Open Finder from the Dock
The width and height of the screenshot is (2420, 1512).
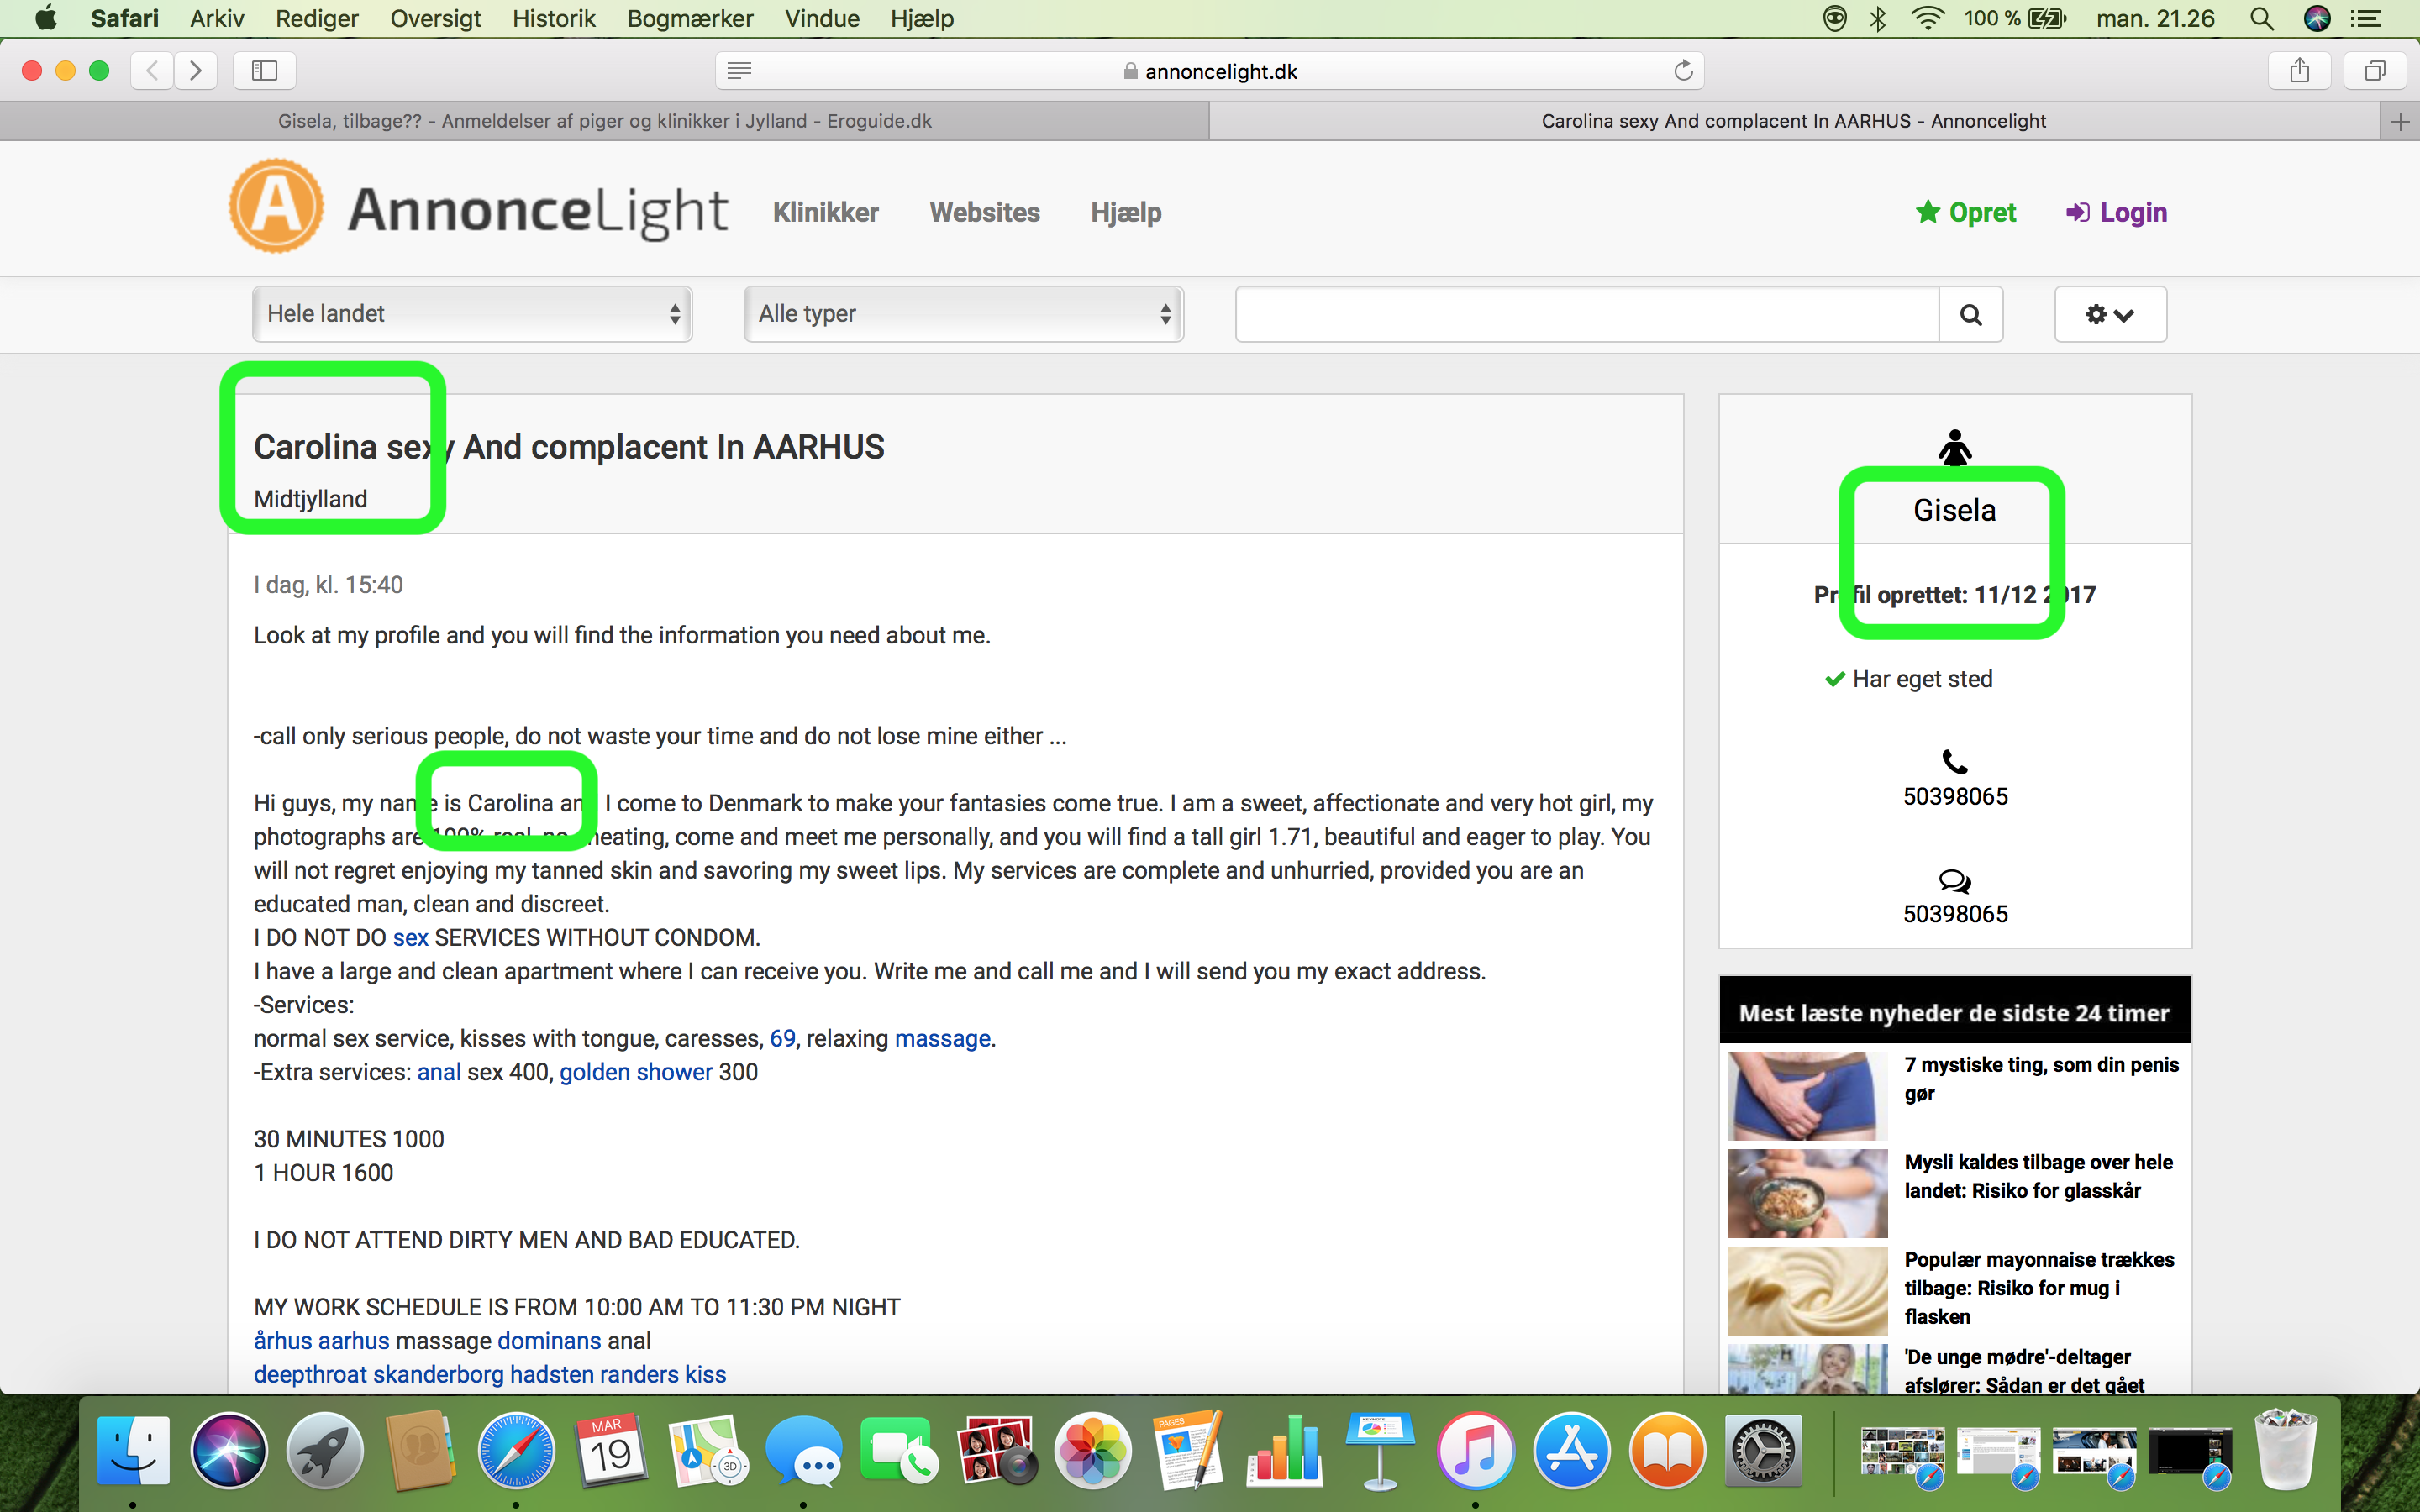pyautogui.click(x=133, y=1450)
